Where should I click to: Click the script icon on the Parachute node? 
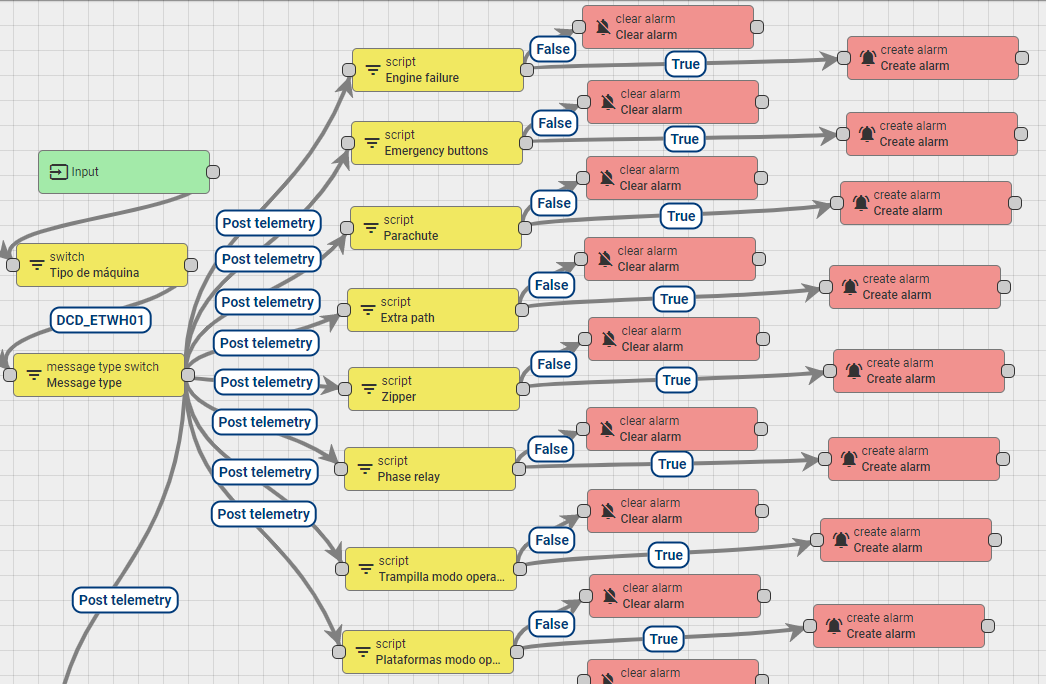click(x=372, y=228)
